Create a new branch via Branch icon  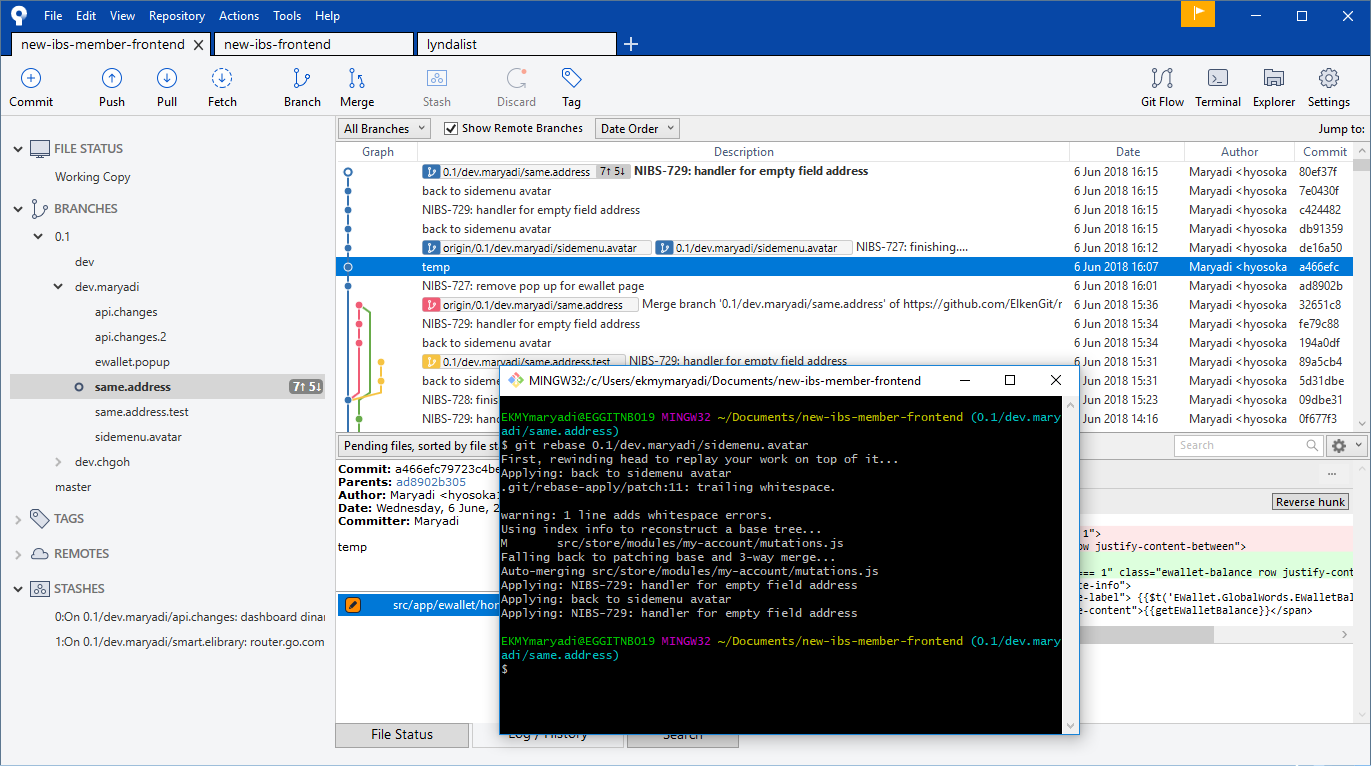pyautogui.click(x=301, y=78)
